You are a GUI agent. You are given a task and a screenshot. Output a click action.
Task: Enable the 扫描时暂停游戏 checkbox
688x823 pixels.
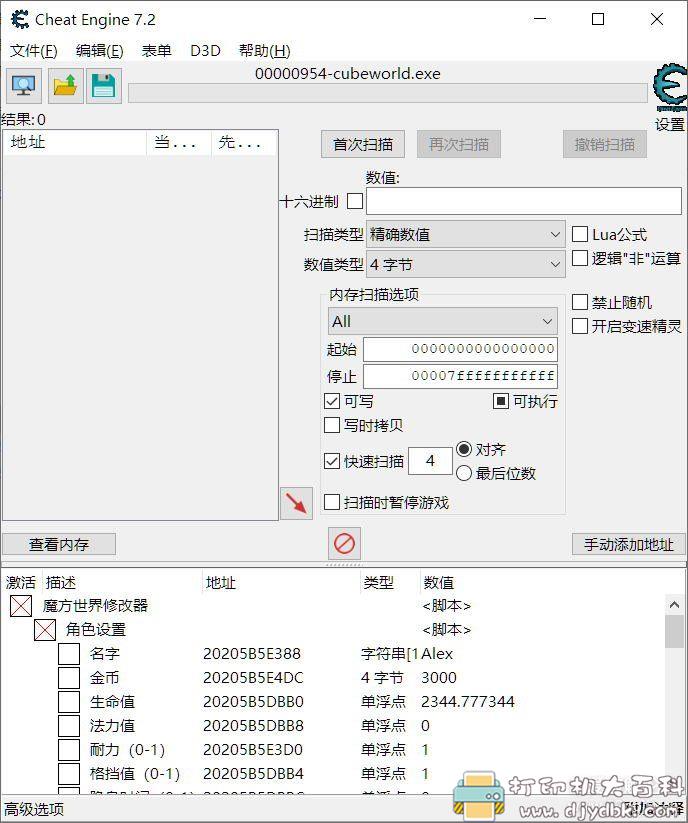(x=332, y=502)
